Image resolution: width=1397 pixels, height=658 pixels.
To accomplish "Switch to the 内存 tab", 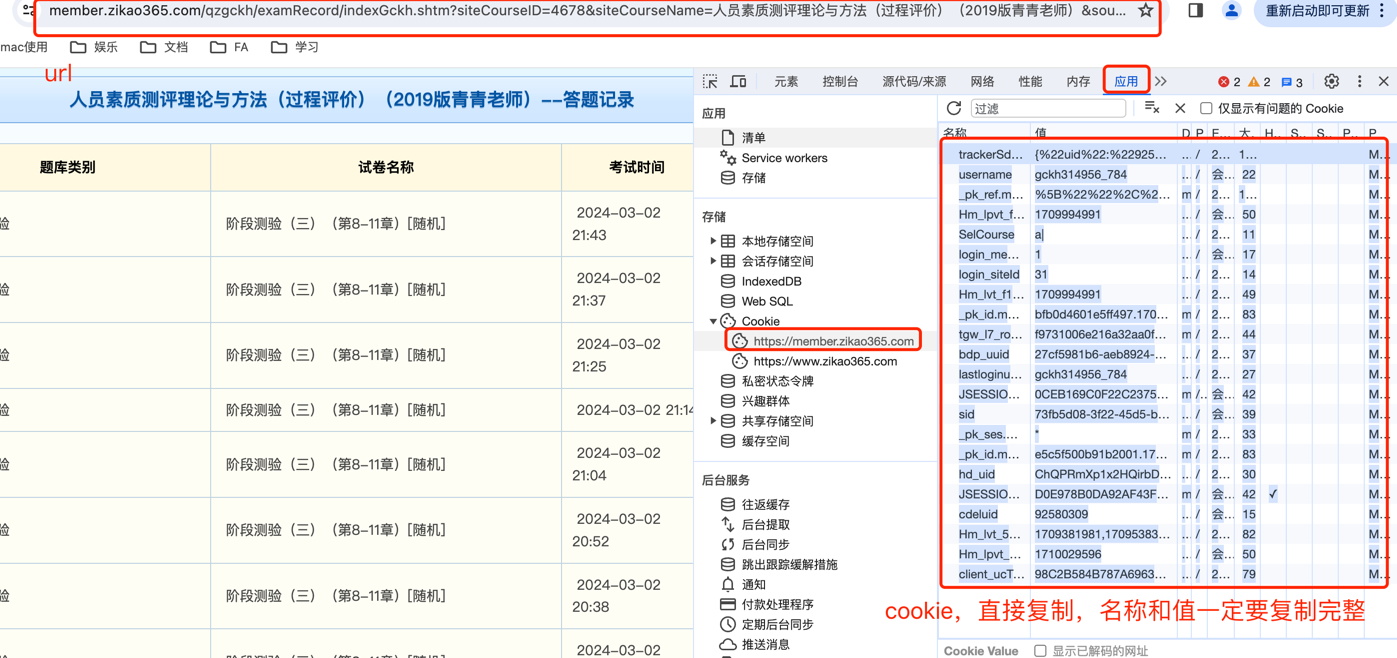I will click(1078, 82).
